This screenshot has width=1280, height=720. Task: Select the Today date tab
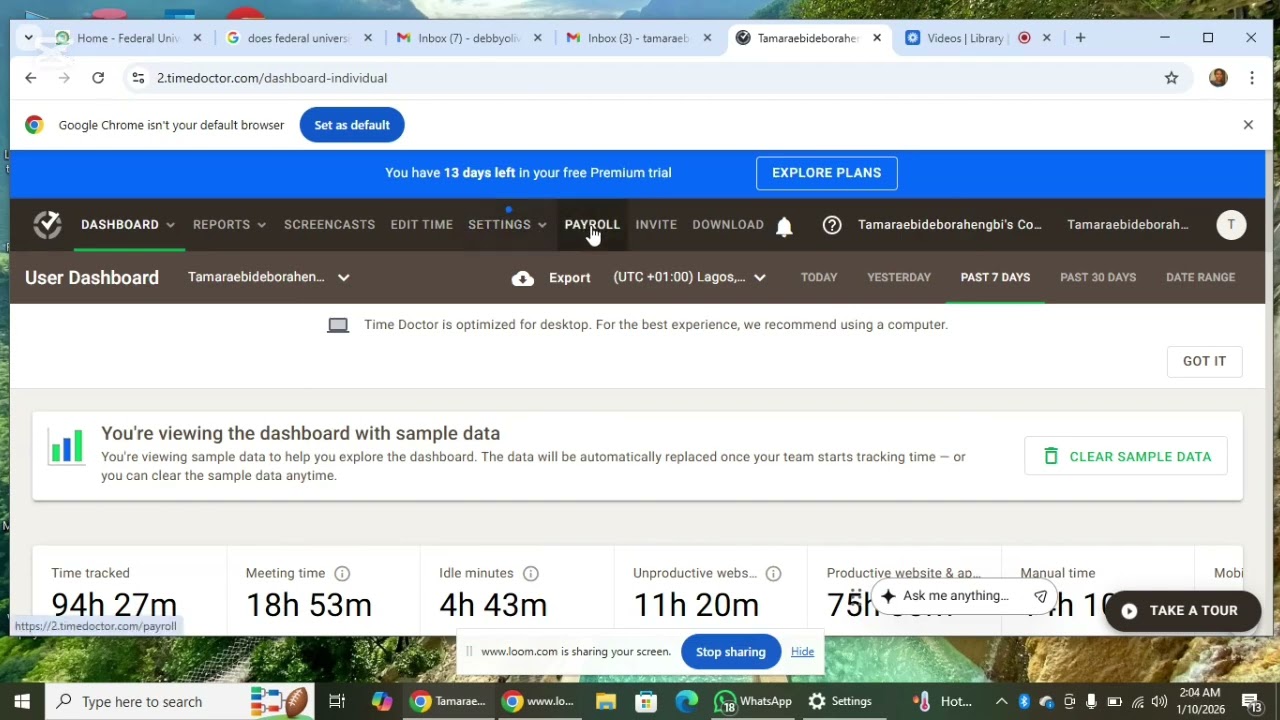click(819, 277)
